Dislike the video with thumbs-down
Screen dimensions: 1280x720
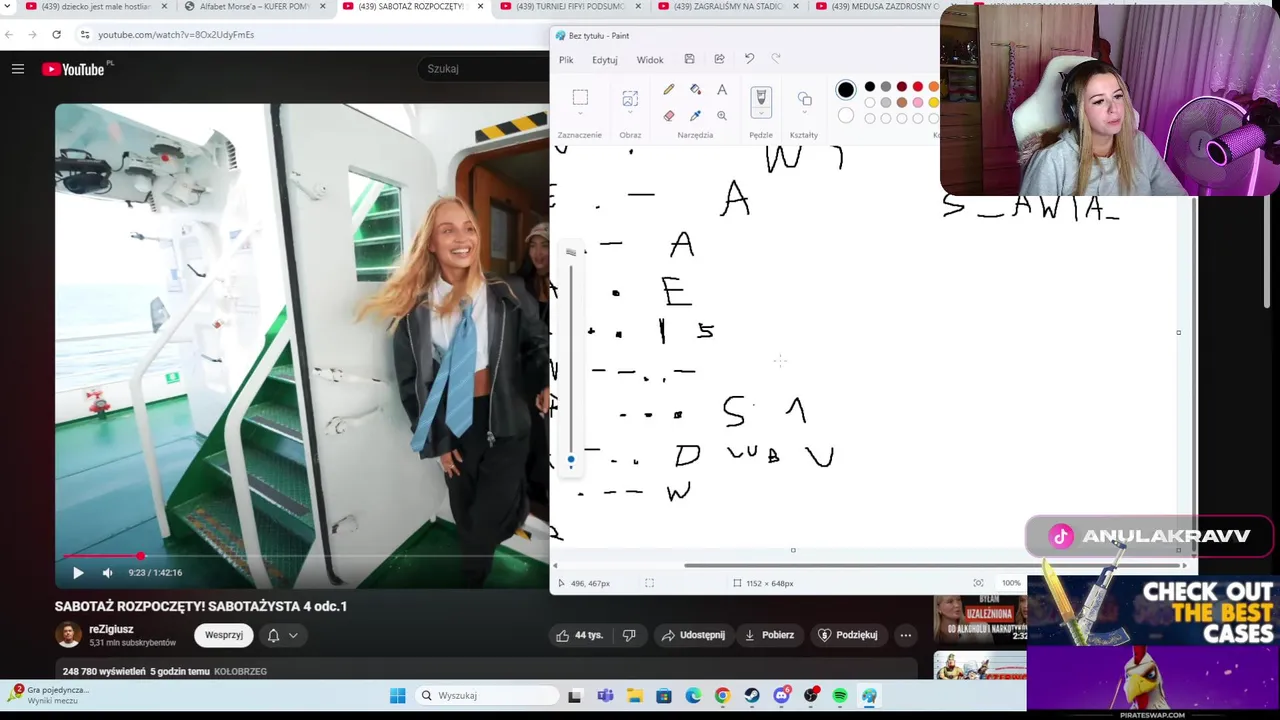(629, 635)
